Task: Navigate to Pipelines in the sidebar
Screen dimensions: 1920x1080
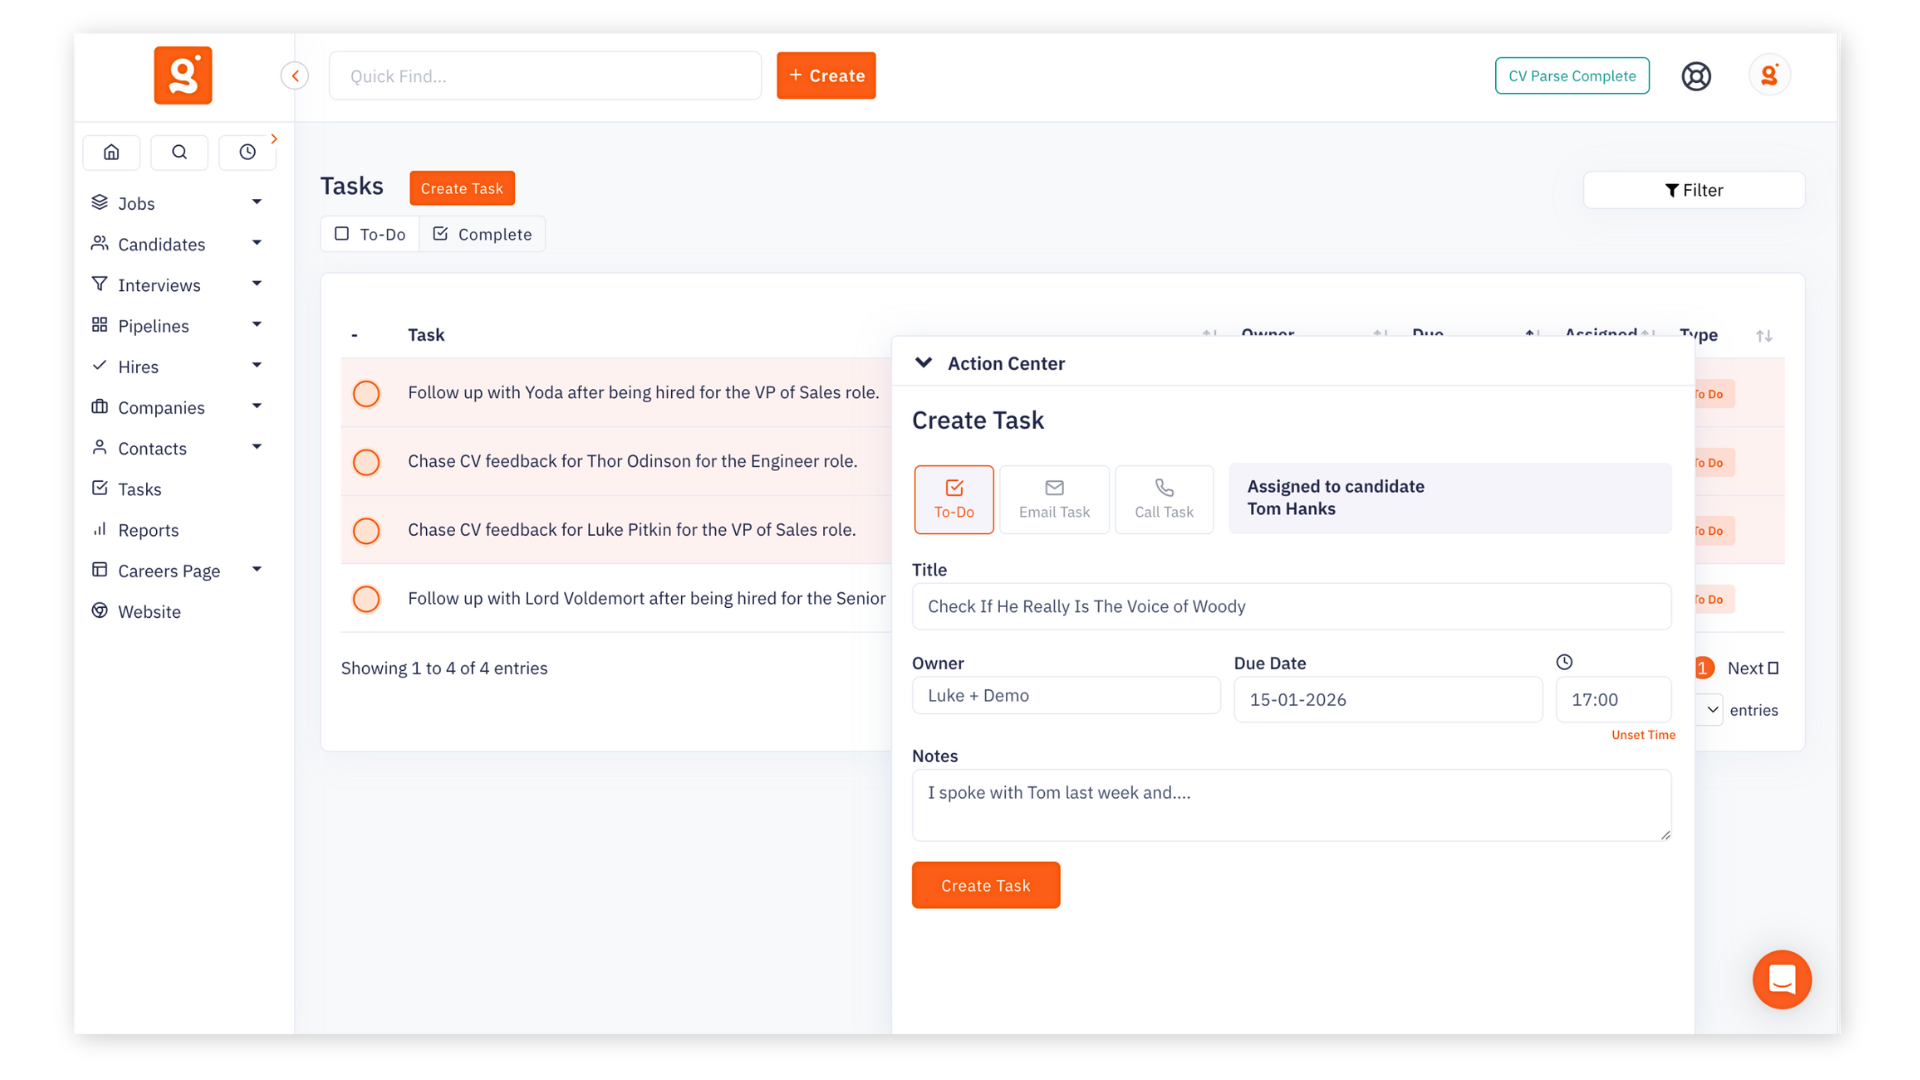Action: [x=153, y=325]
